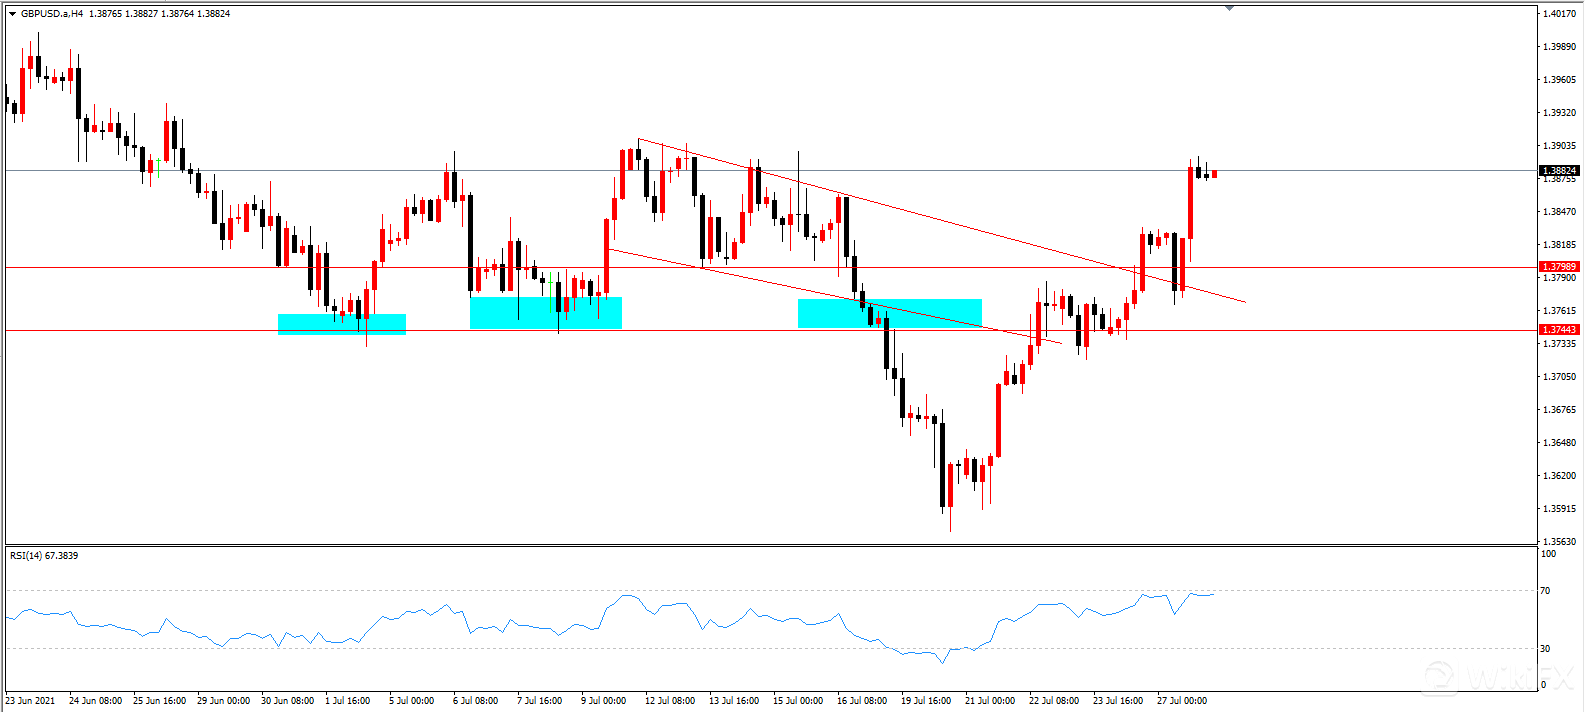Click the 12 Jul 08:00 time label

(x=669, y=701)
